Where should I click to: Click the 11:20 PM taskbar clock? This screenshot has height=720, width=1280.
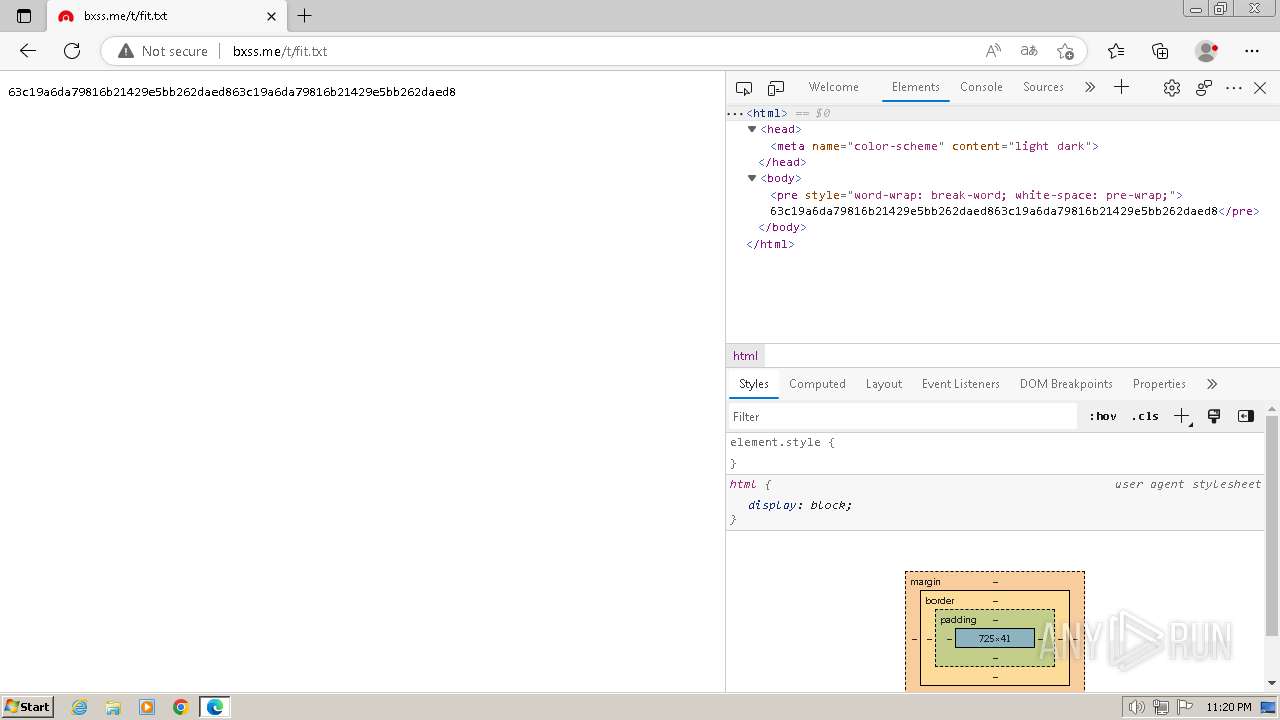(x=1229, y=707)
